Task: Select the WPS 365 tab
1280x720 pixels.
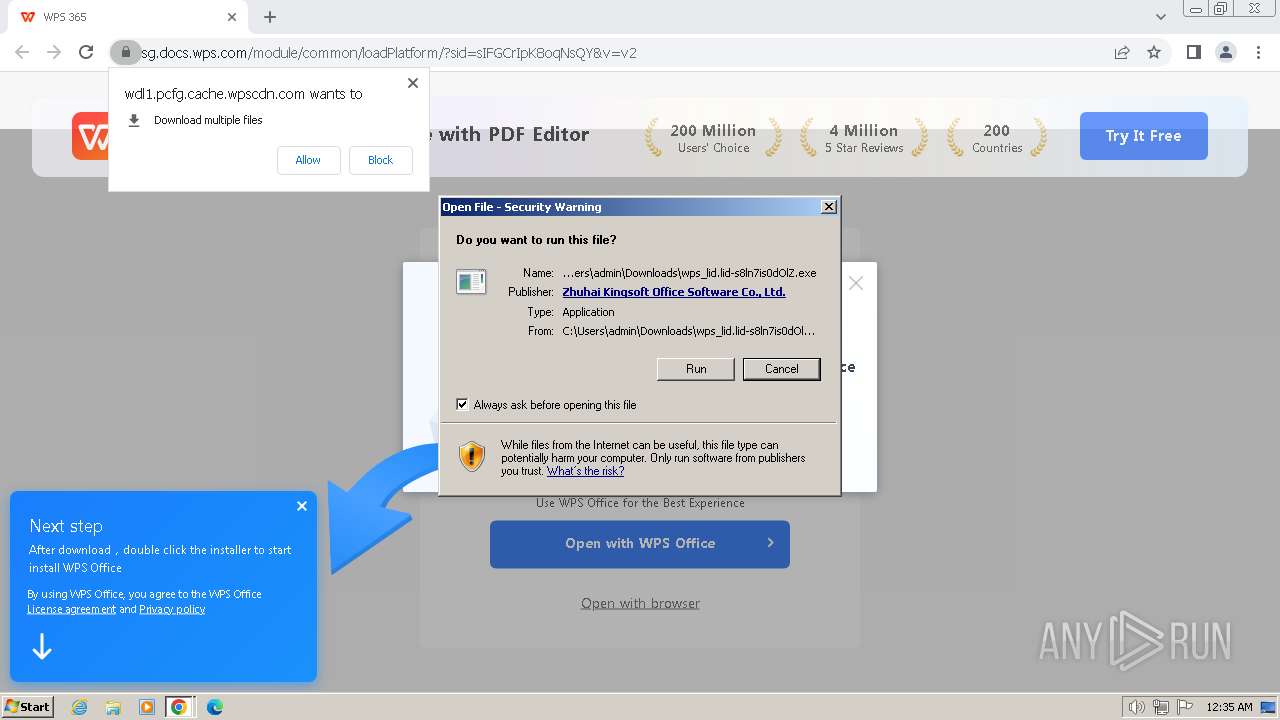Action: point(128,17)
